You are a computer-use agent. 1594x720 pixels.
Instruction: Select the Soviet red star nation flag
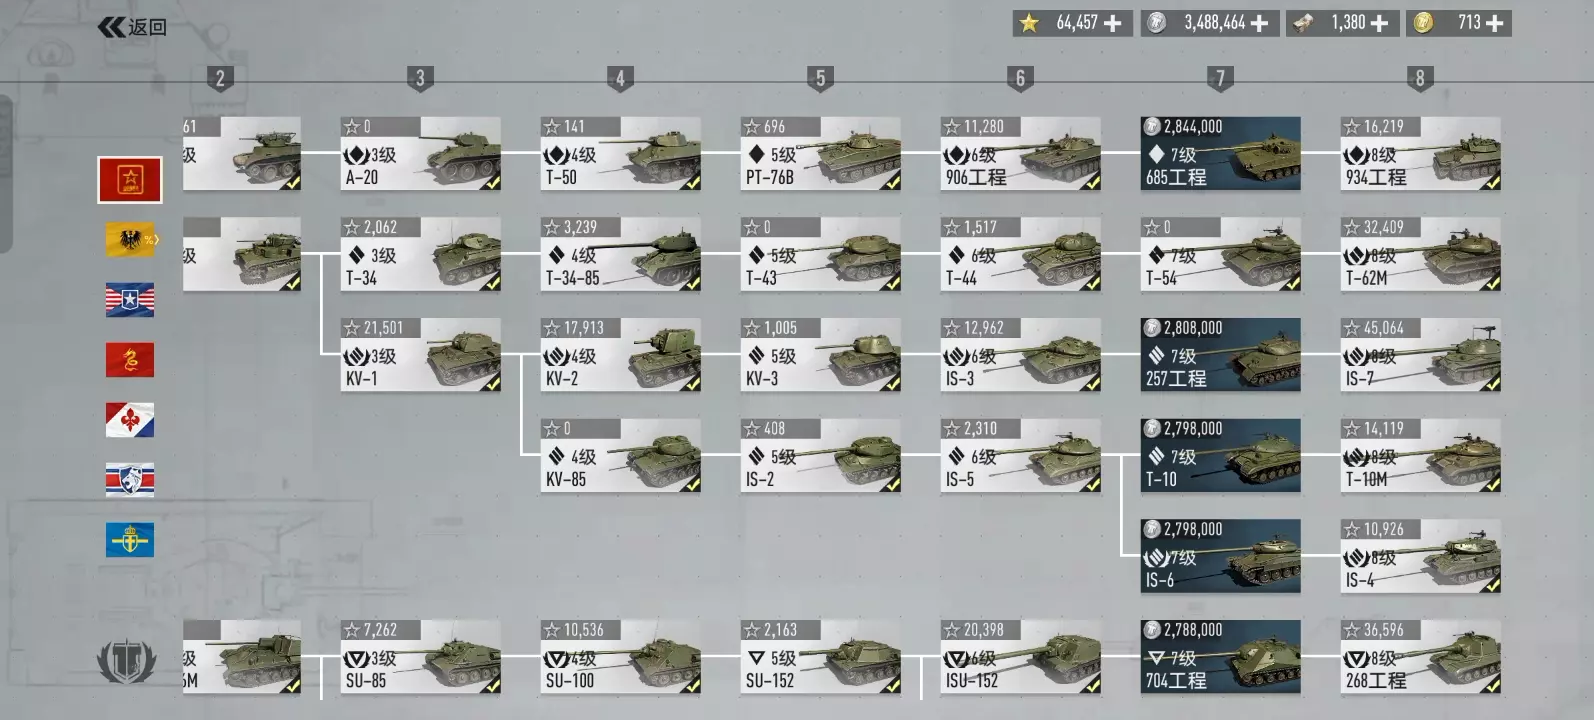[x=130, y=180]
